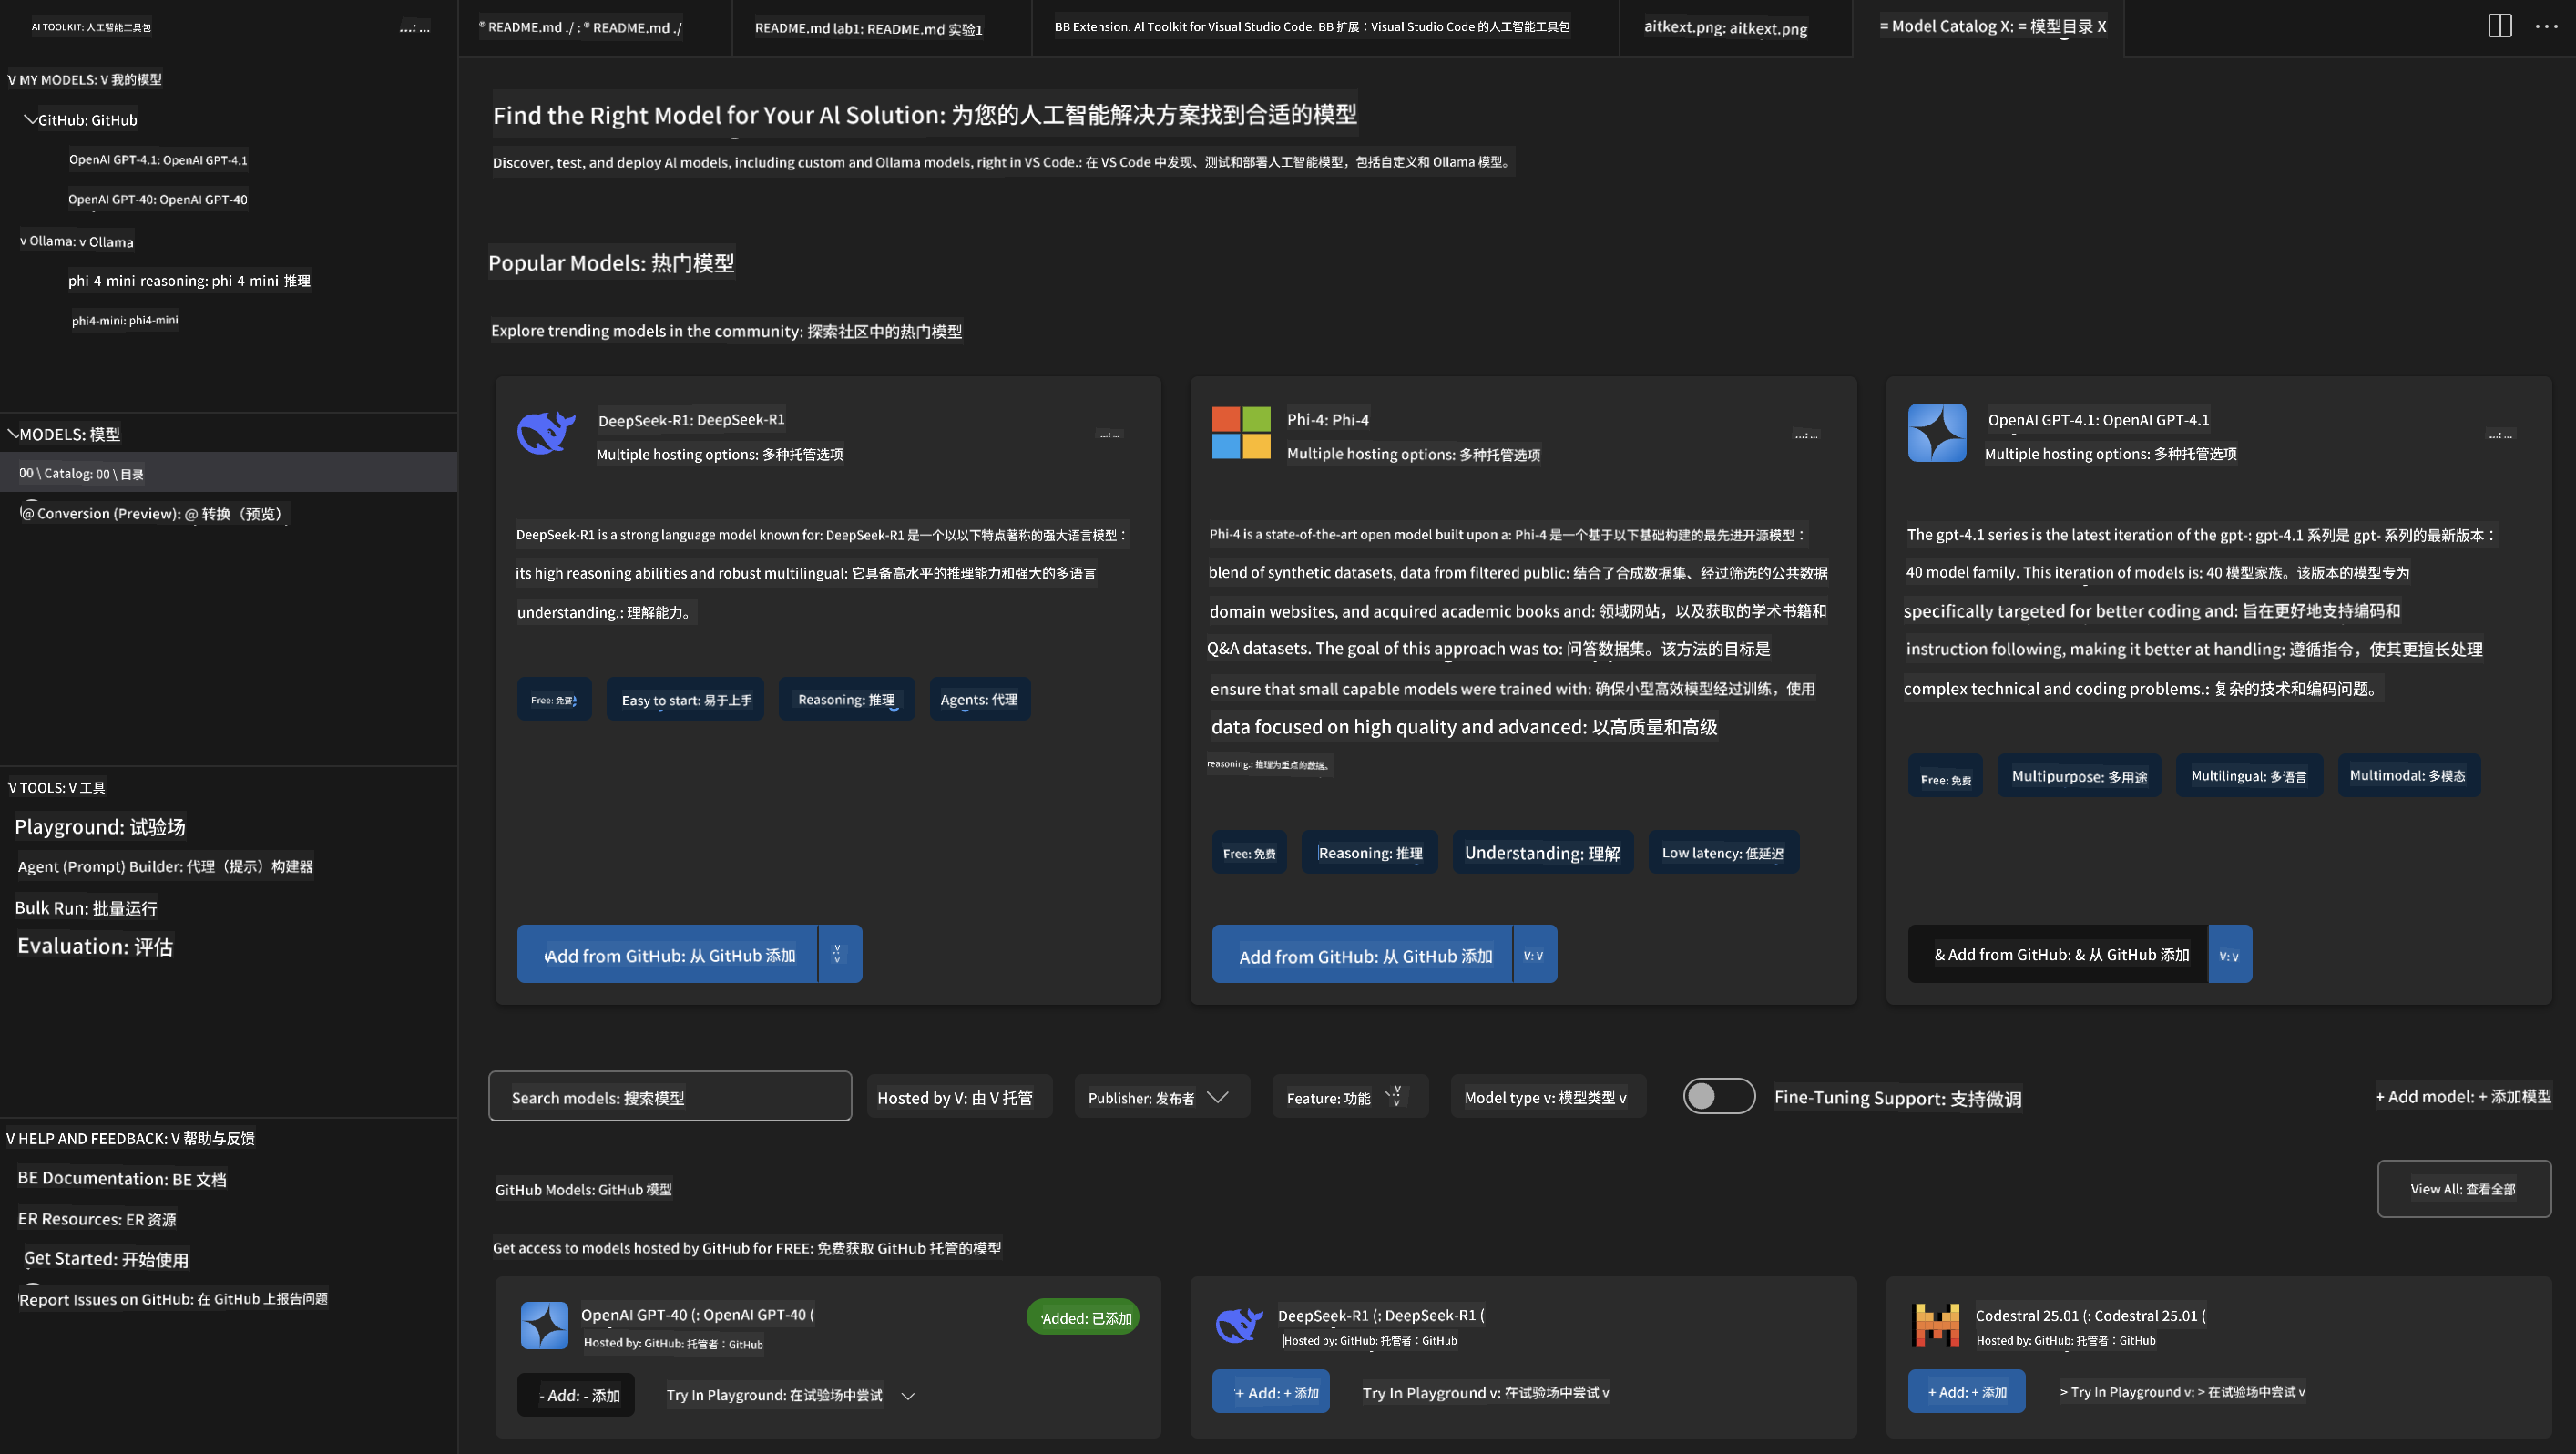This screenshot has height=1454, width=2576.
Task: Click the OpenAI GPT-4.1 sparkle logo
Action: (x=1937, y=432)
